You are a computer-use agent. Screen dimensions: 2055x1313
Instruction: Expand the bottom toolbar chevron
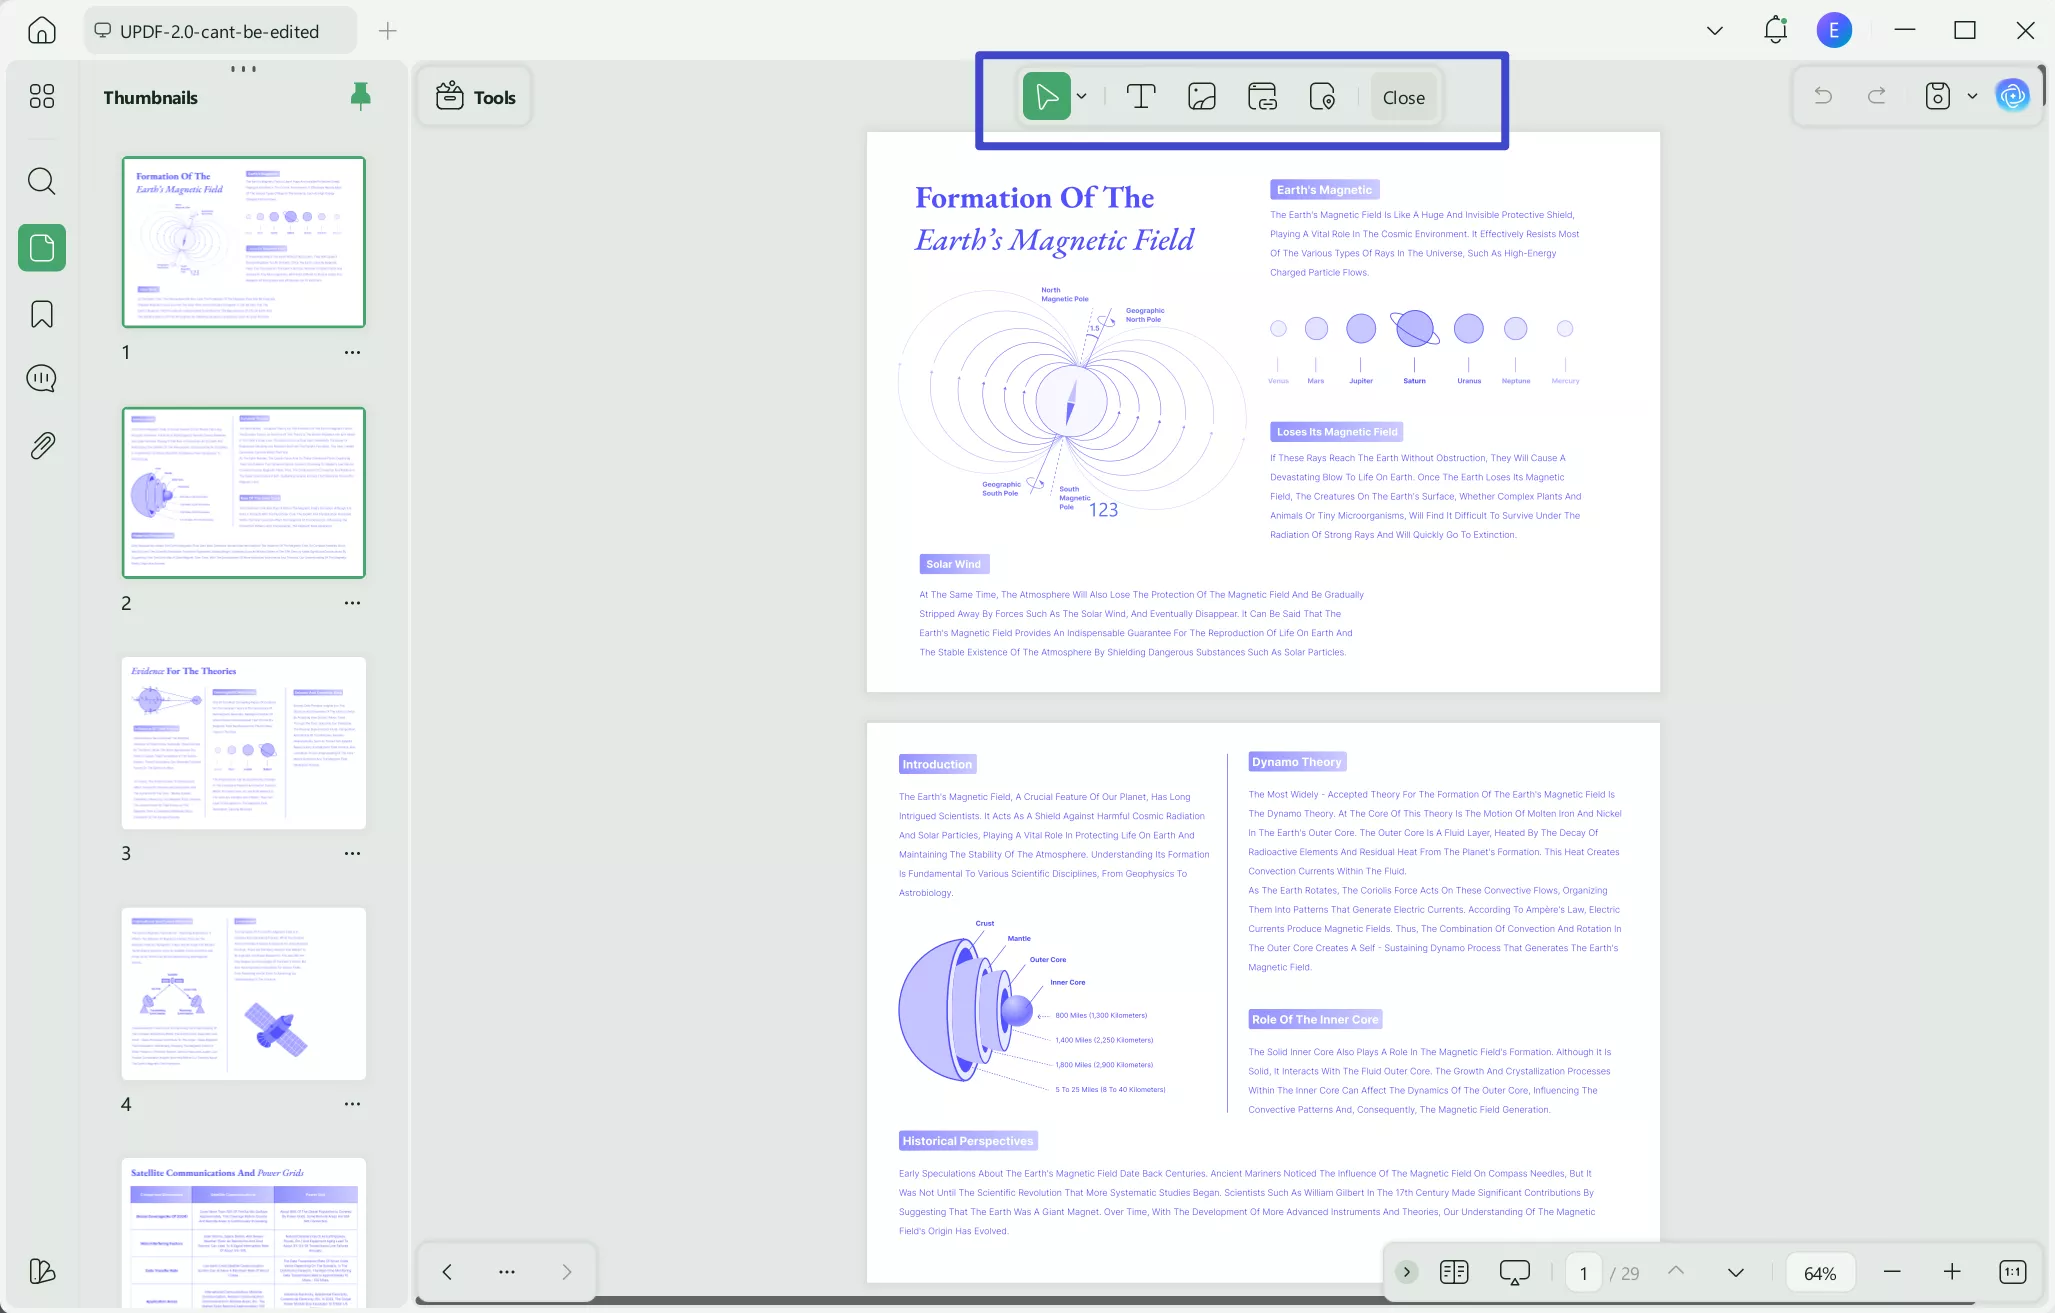coord(1407,1271)
